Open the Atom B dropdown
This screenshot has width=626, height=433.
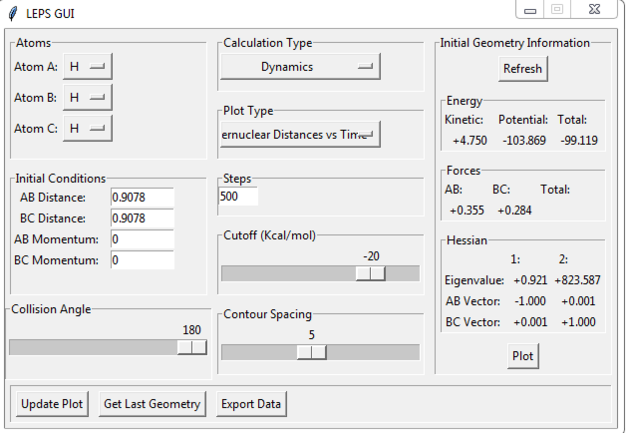(88, 97)
